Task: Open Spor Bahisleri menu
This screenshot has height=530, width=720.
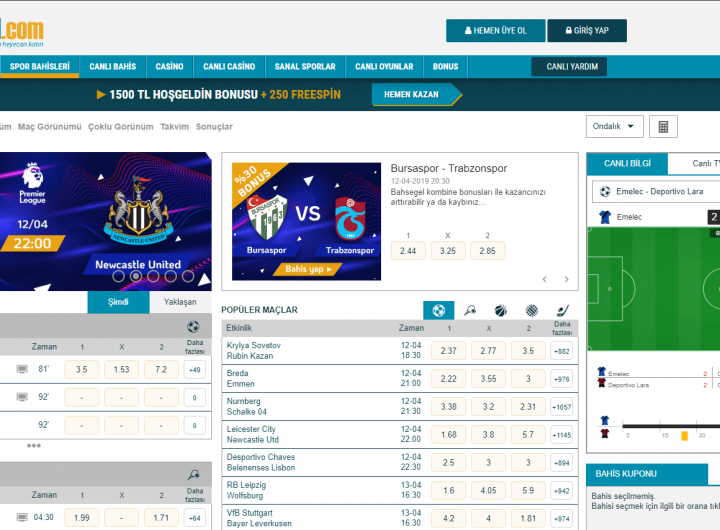Action: [x=39, y=67]
